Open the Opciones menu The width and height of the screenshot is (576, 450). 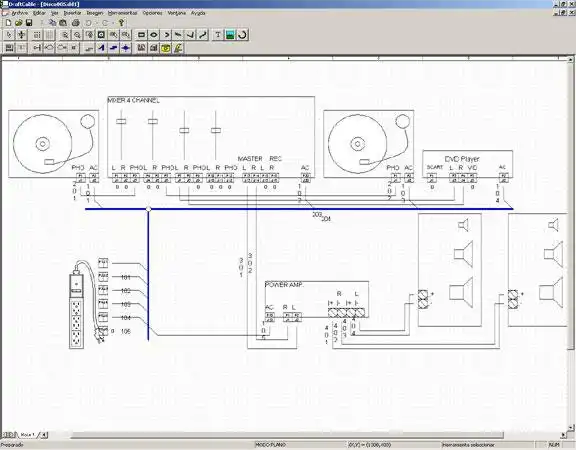tap(152, 13)
